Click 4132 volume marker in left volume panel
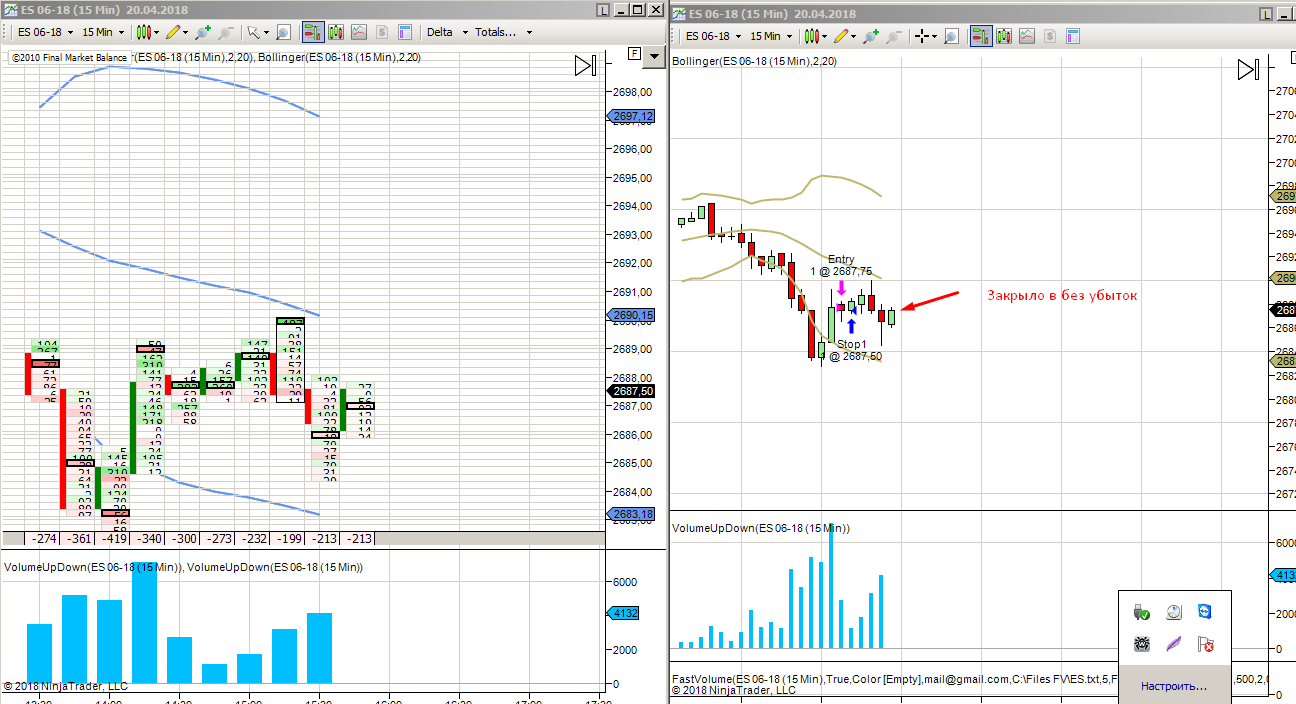The height and width of the screenshot is (704, 1296). coord(623,613)
